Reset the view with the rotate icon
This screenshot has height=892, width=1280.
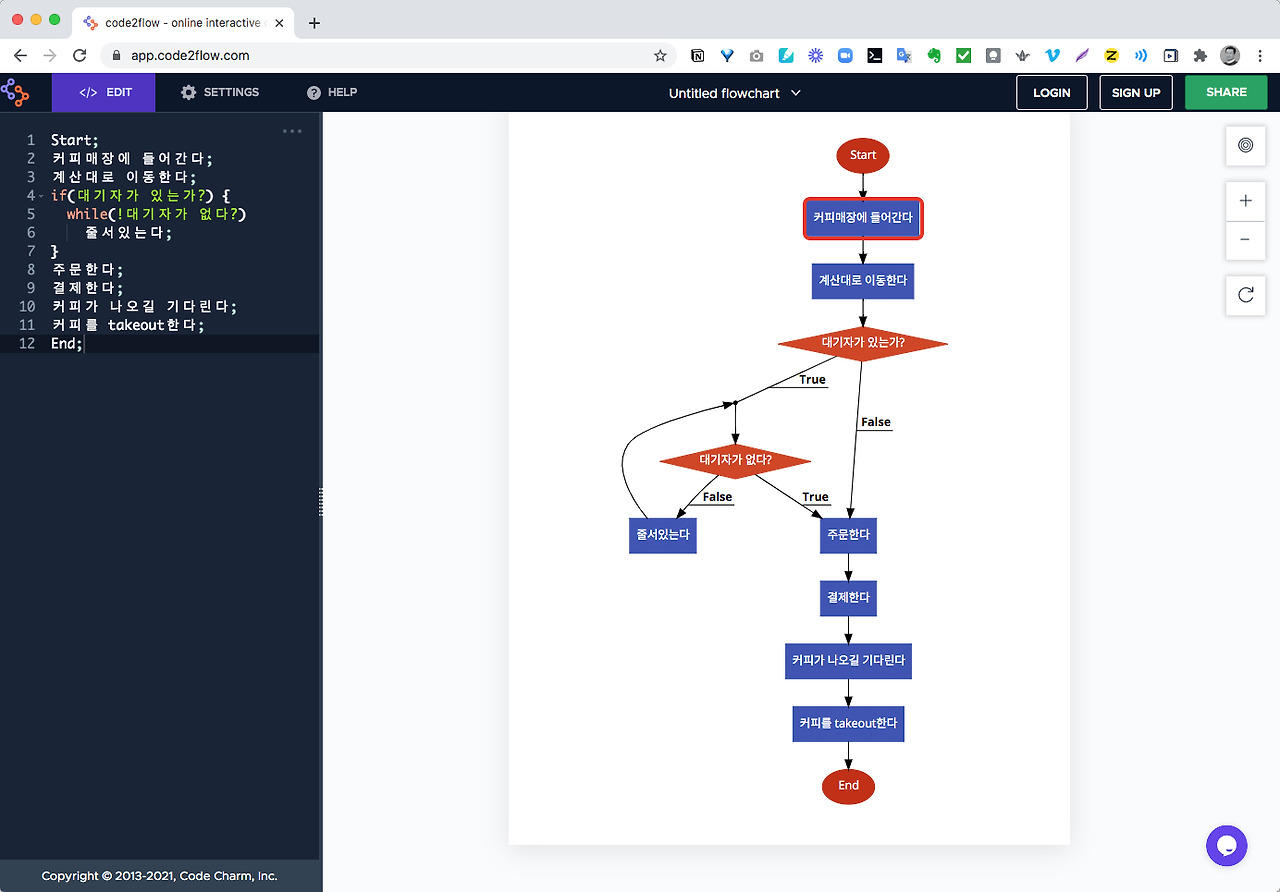coord(1245,295)
